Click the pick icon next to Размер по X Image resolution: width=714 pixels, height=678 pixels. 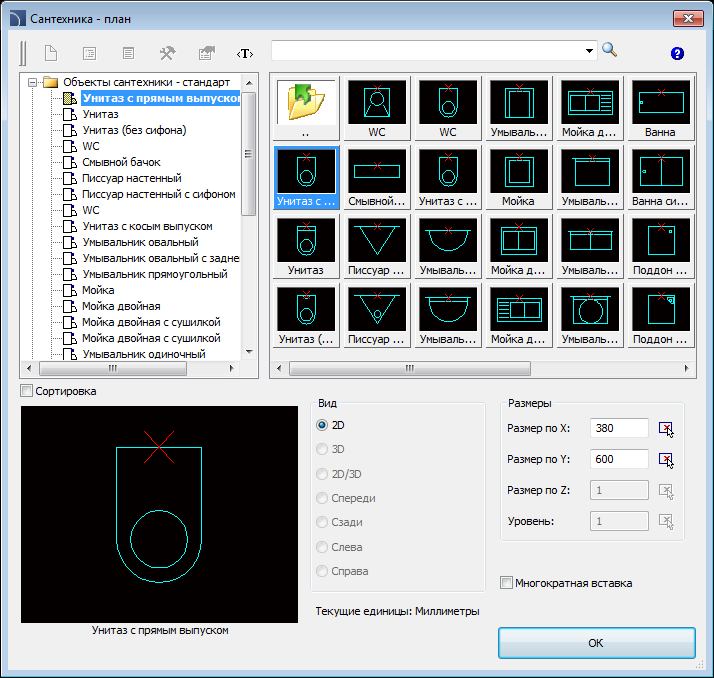666,428
